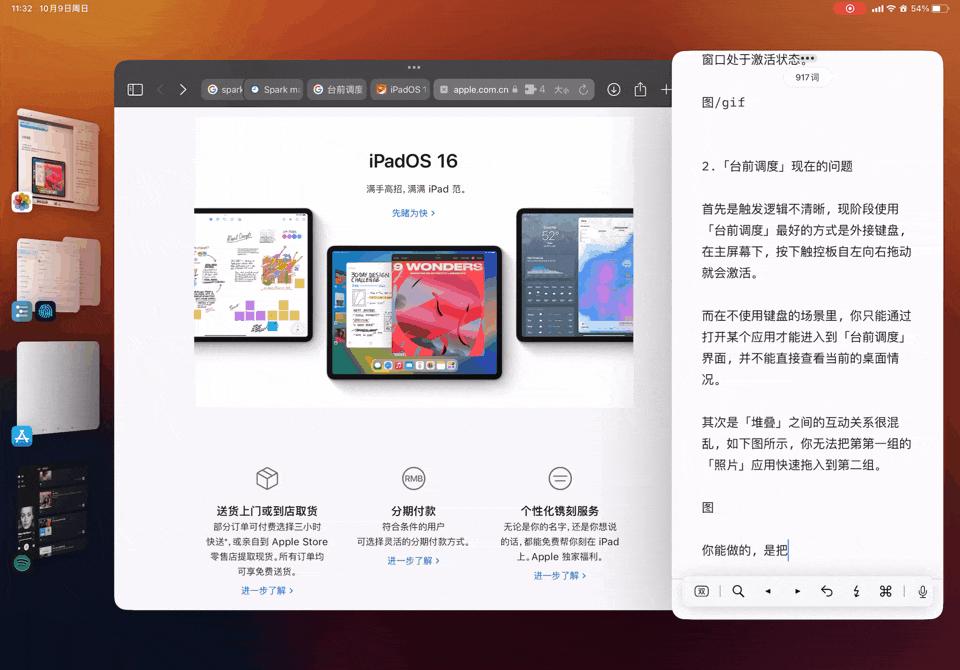Tap the apple.com.cn address field

tap(514, 89)
